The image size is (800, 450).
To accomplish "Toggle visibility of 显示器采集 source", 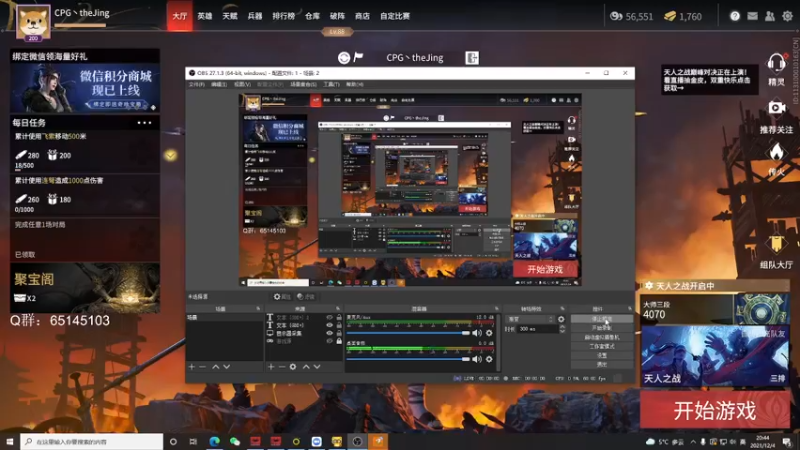I will point(329,333).
